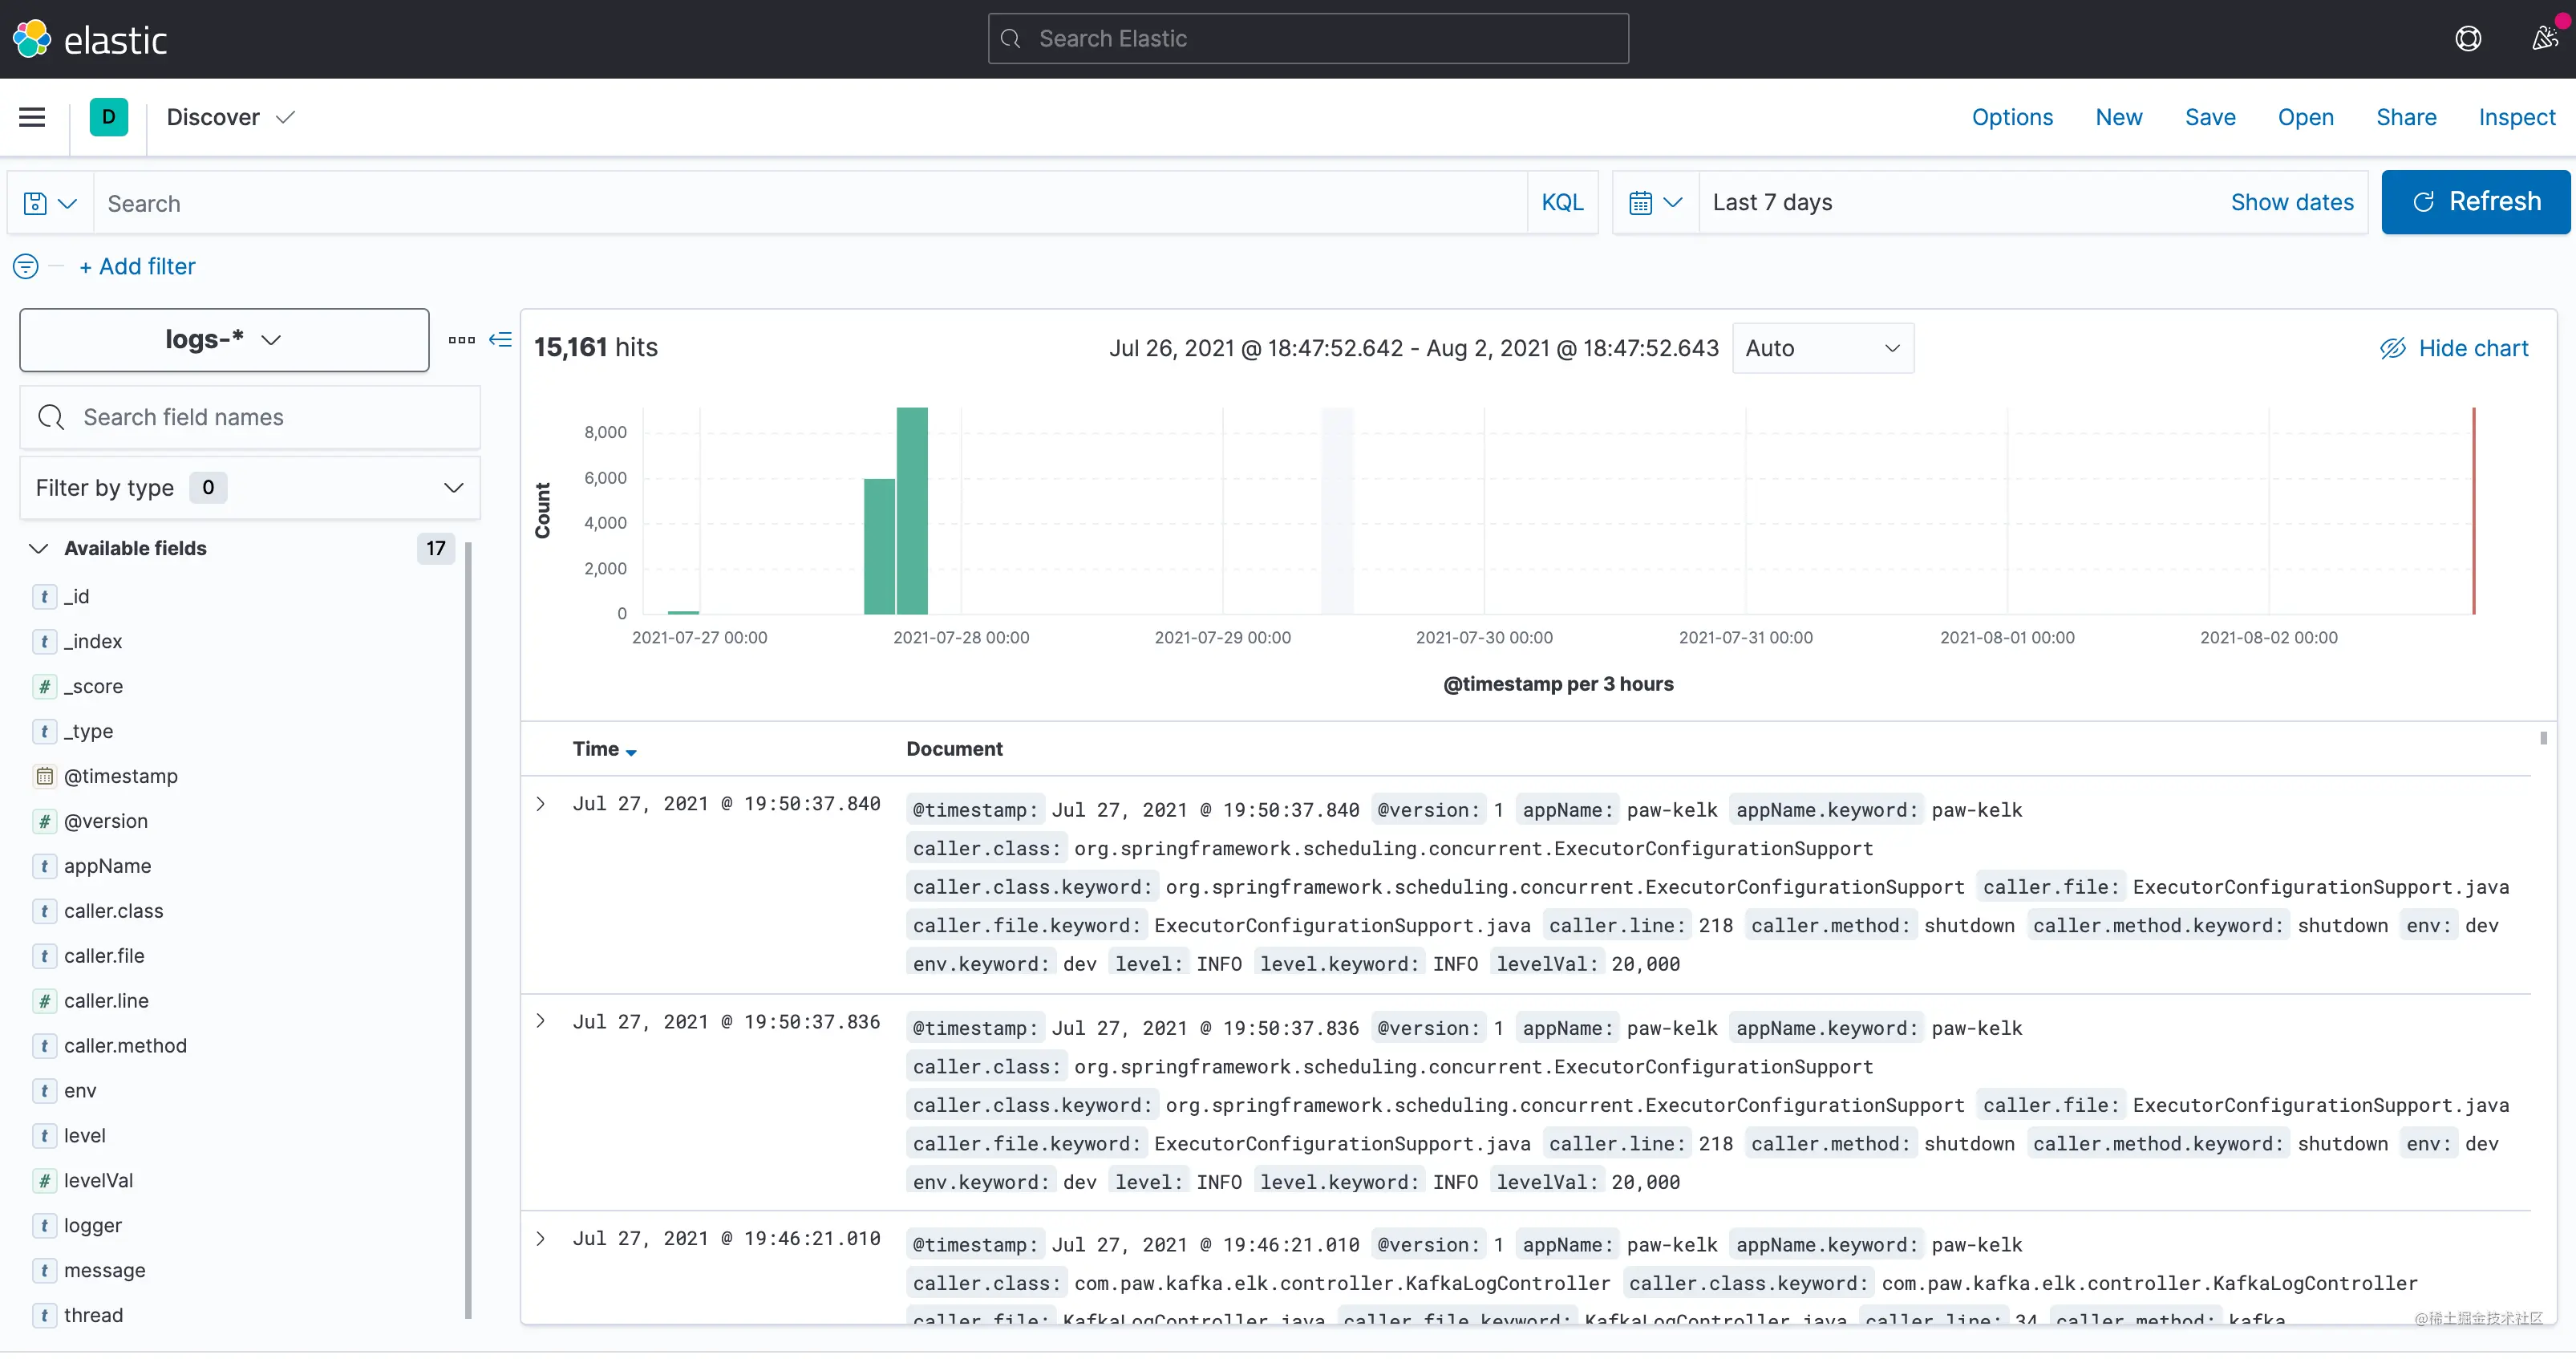Screen dimensions: 2576x1359
Task: Hide the chart
Action: [x=2453, y=348]
